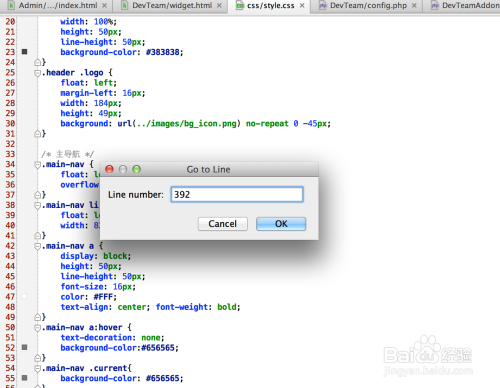Click line number 30 in the gutter
This screenshot has width=500, height=388.
pos(10,124)
